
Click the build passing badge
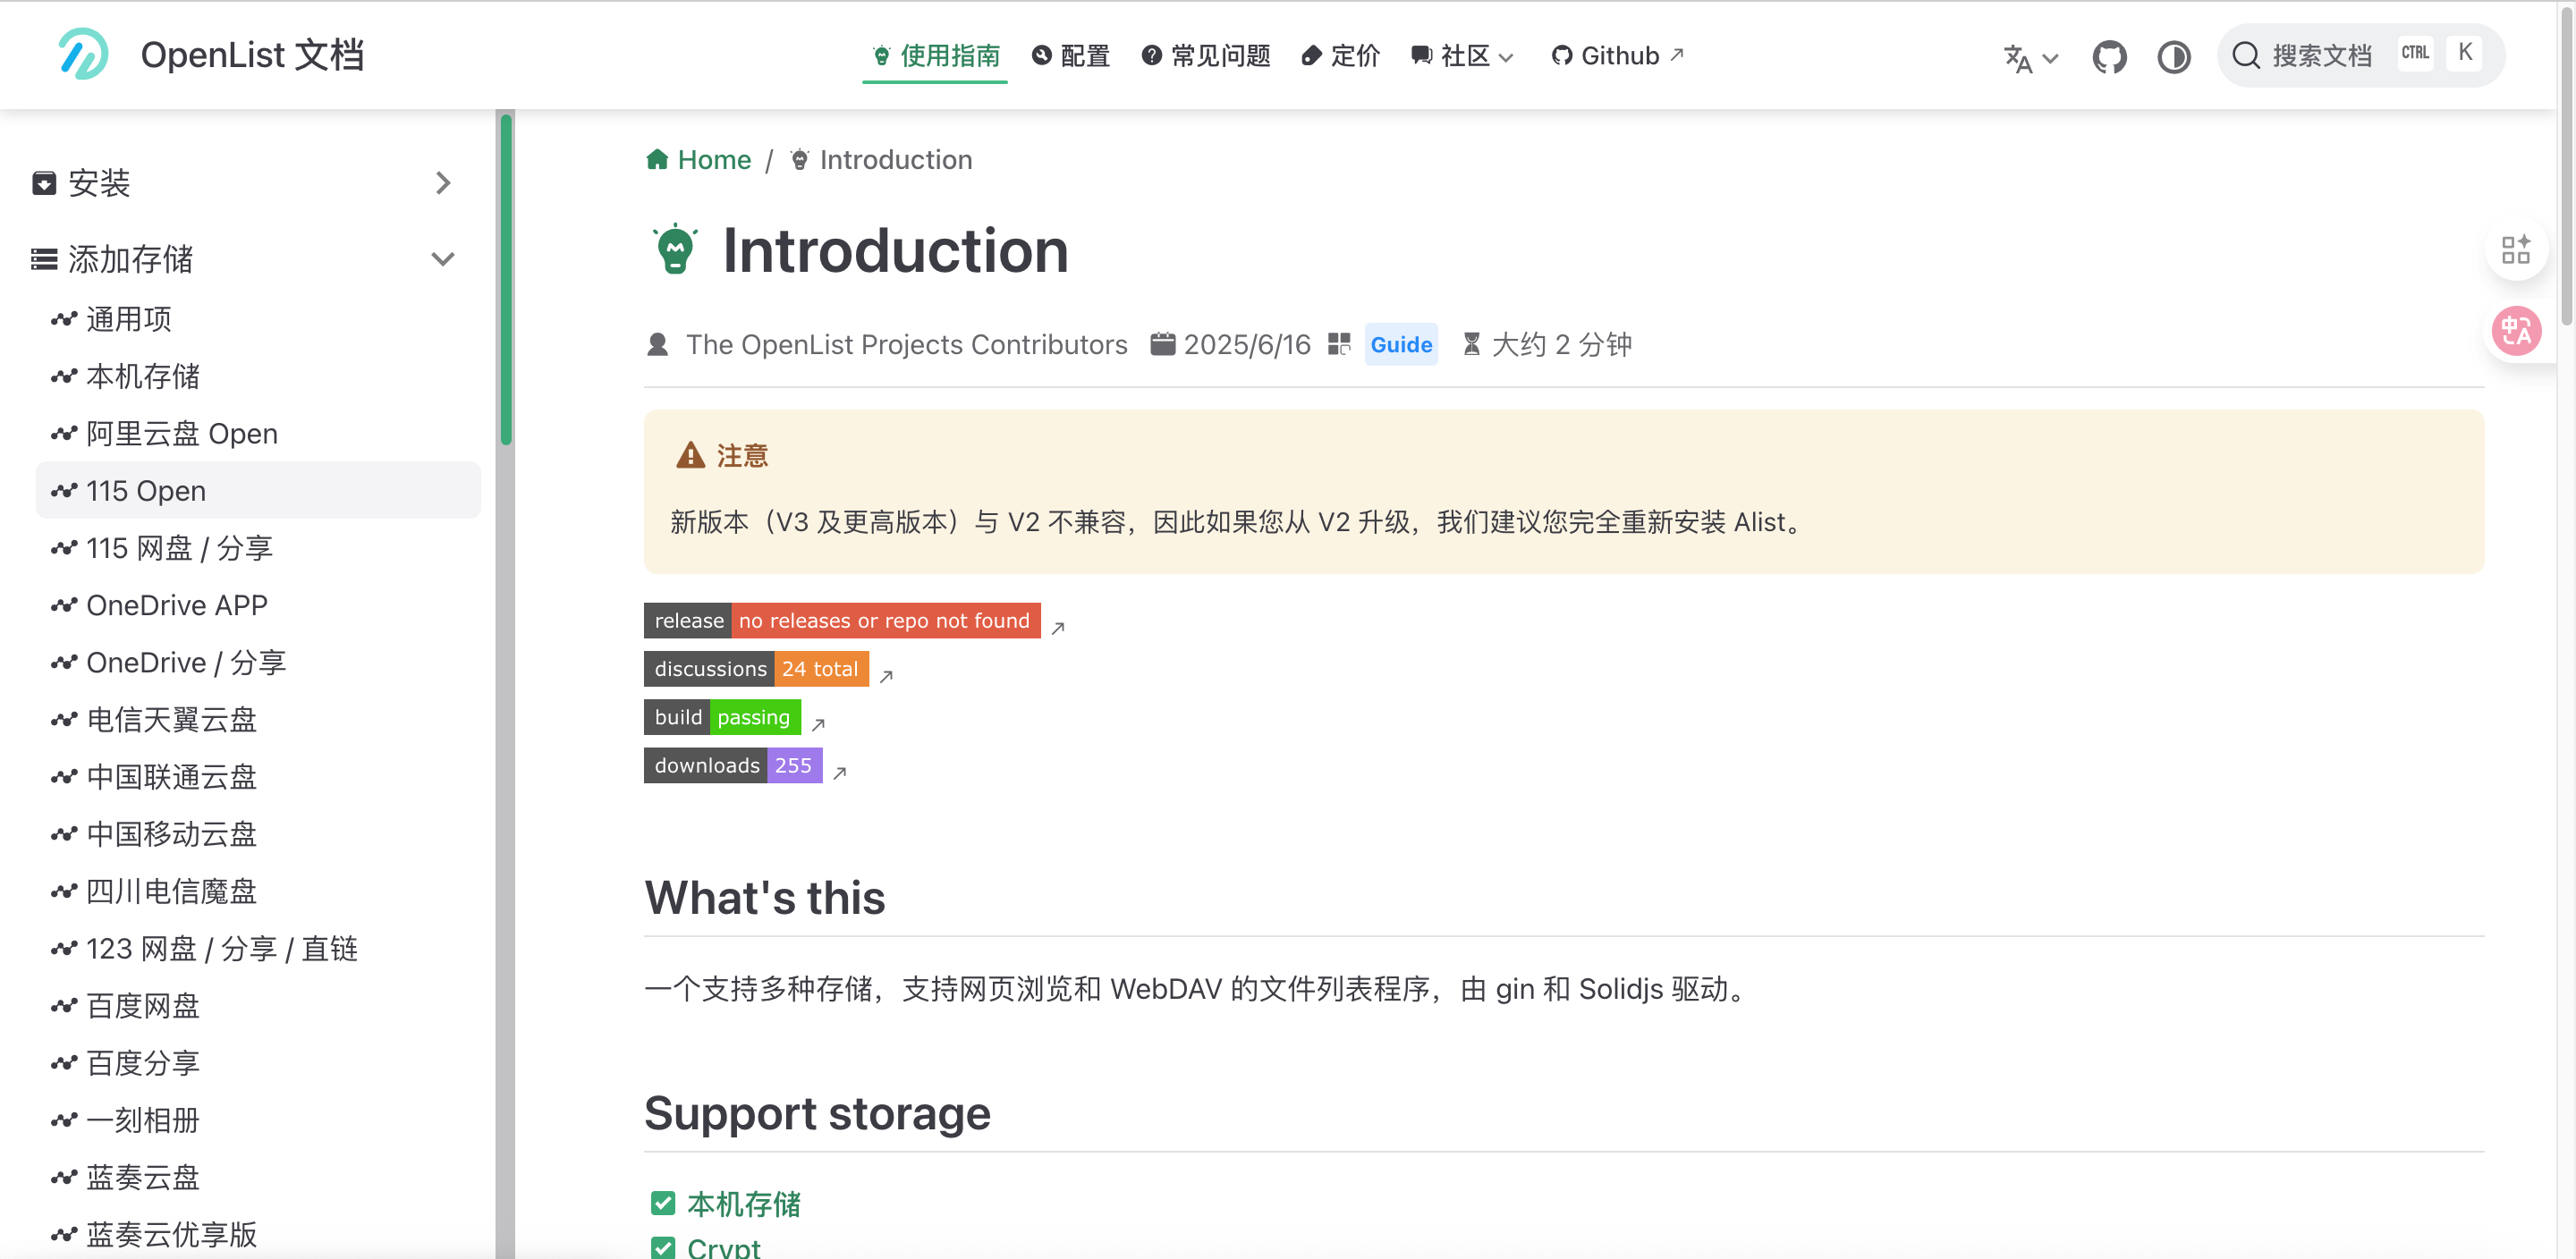(x=722, y=717)
